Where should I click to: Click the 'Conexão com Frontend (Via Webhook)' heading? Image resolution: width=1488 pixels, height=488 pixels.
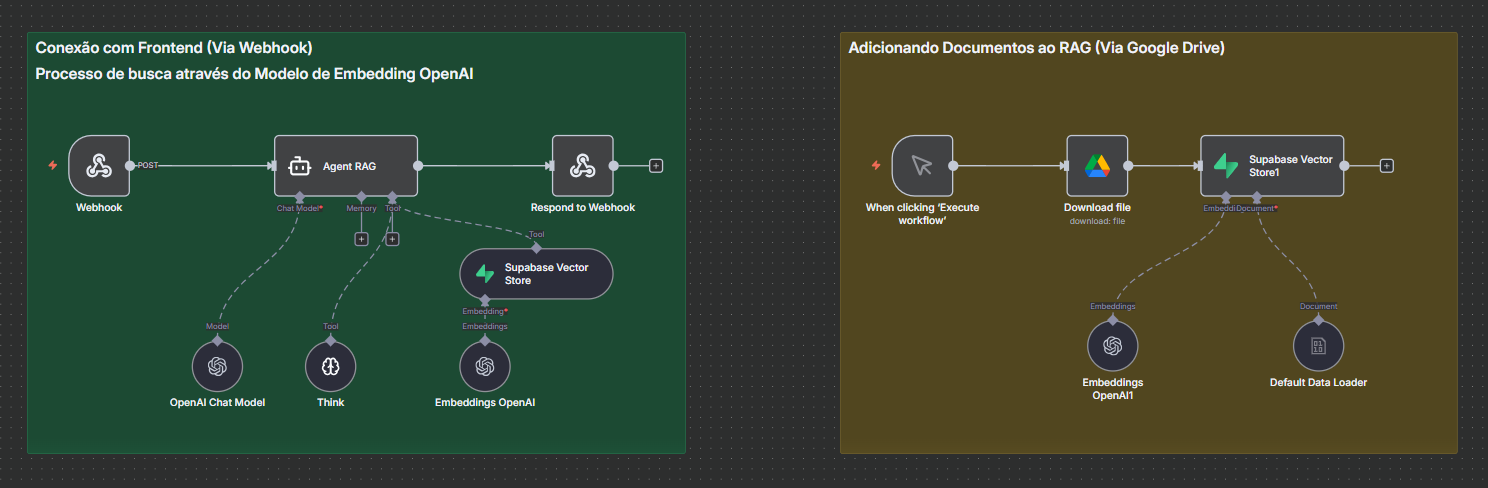(174, 47)
